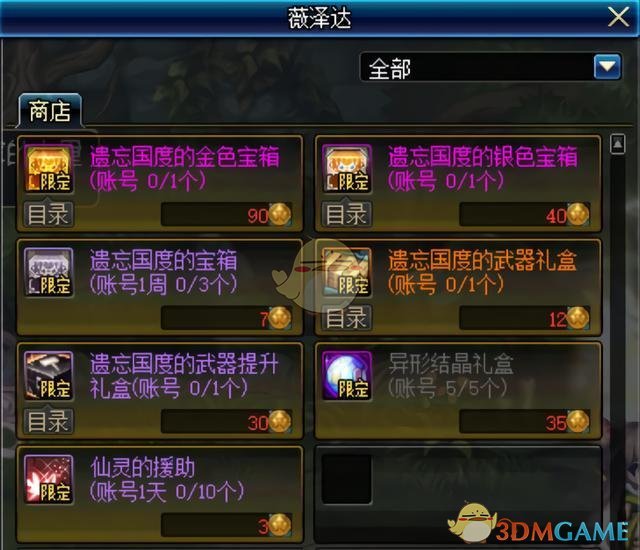Screen dimensions: 640x550
Task: Click the gold coin beside price 90
Action: [280, 214]
